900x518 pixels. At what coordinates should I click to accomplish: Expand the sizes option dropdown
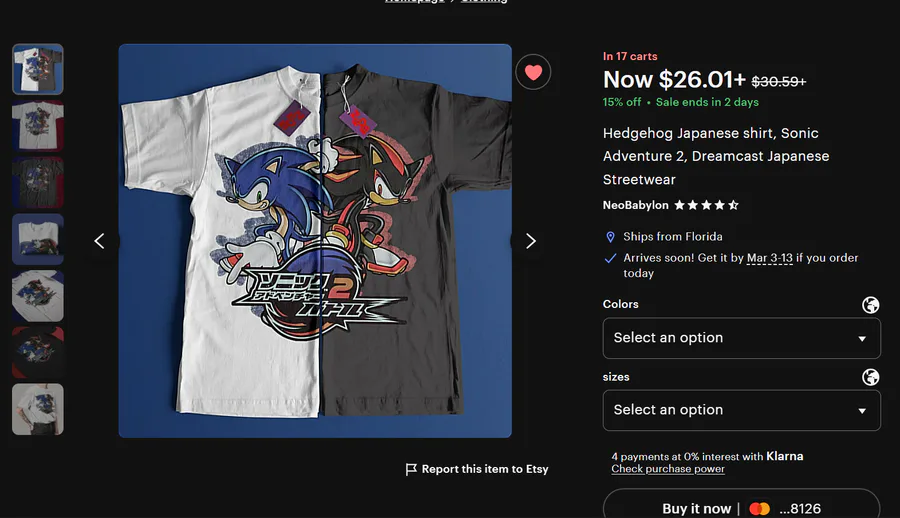(x=741, y=410)
